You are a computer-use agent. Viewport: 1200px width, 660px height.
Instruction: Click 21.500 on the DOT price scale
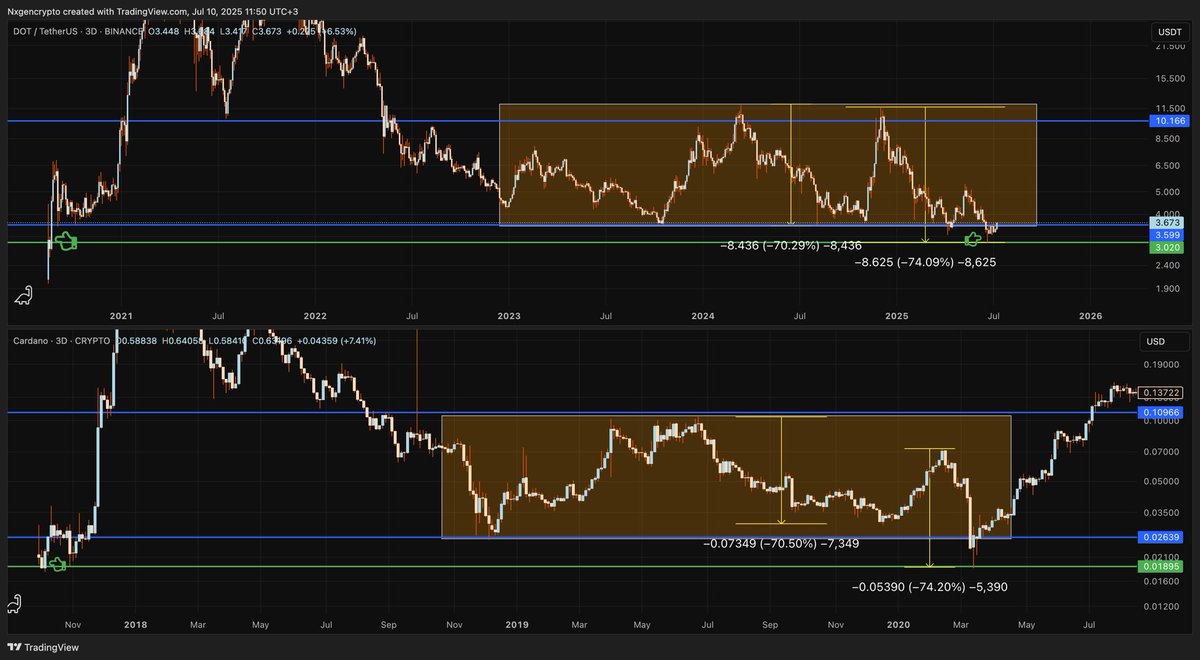(1168, 47)
